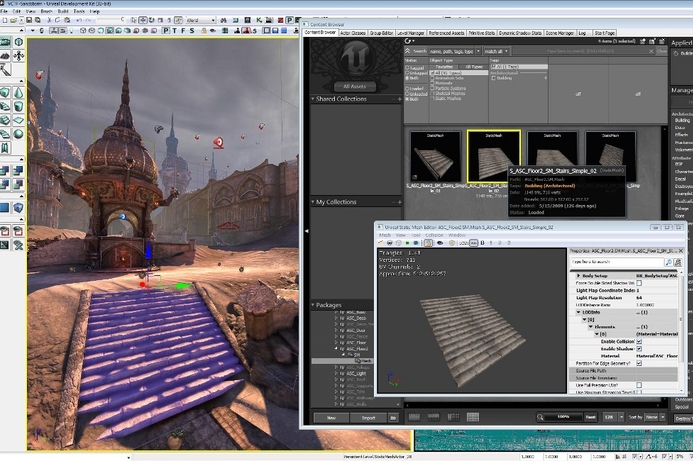
Task: Toggle Enable Shadow checkbox
Action: point(639,349)
